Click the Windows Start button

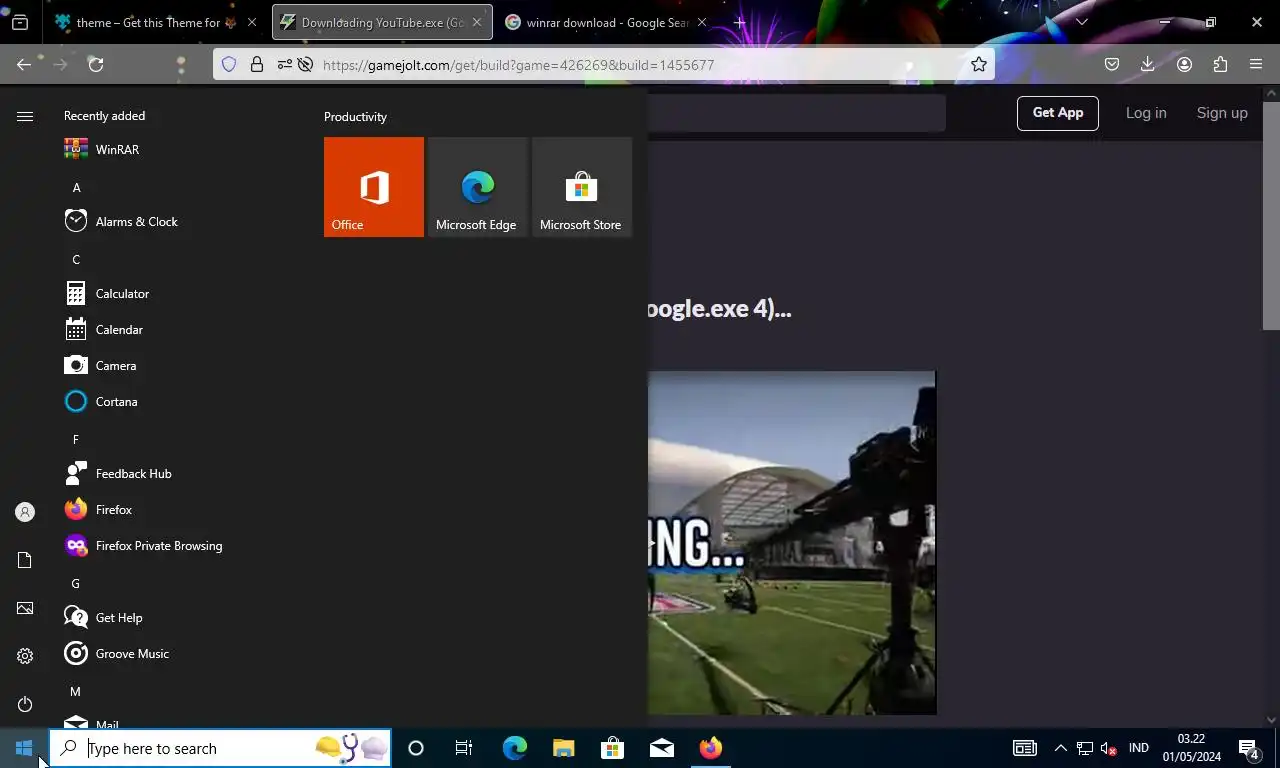pos(24,748)
